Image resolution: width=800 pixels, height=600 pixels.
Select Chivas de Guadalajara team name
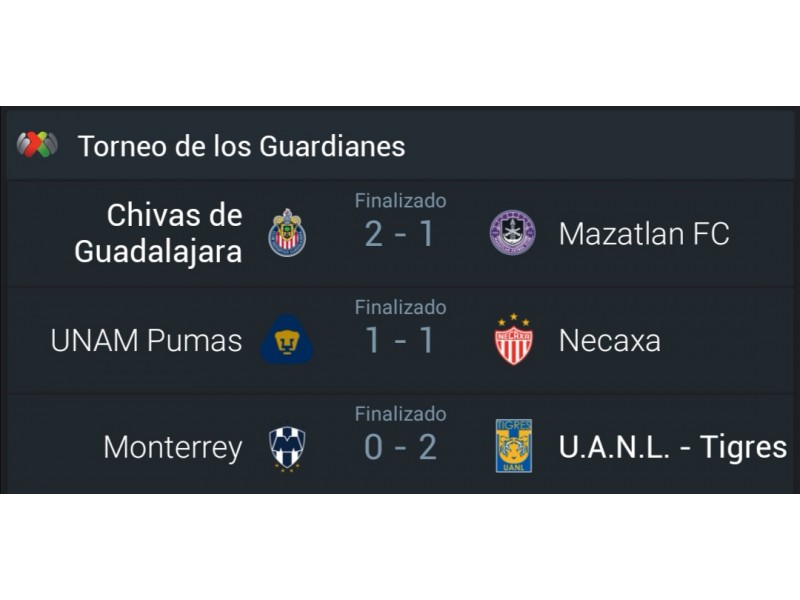(x=158, y=233)
